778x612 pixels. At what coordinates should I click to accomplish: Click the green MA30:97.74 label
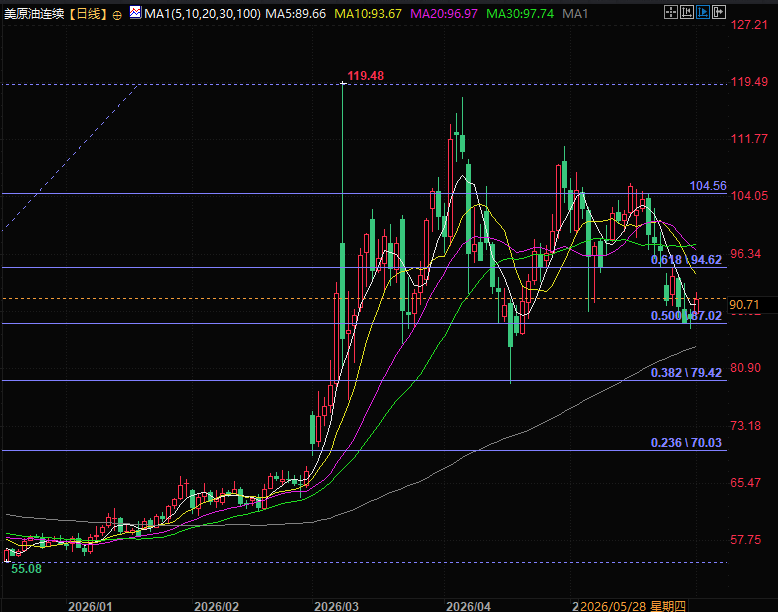click(519, 13)
